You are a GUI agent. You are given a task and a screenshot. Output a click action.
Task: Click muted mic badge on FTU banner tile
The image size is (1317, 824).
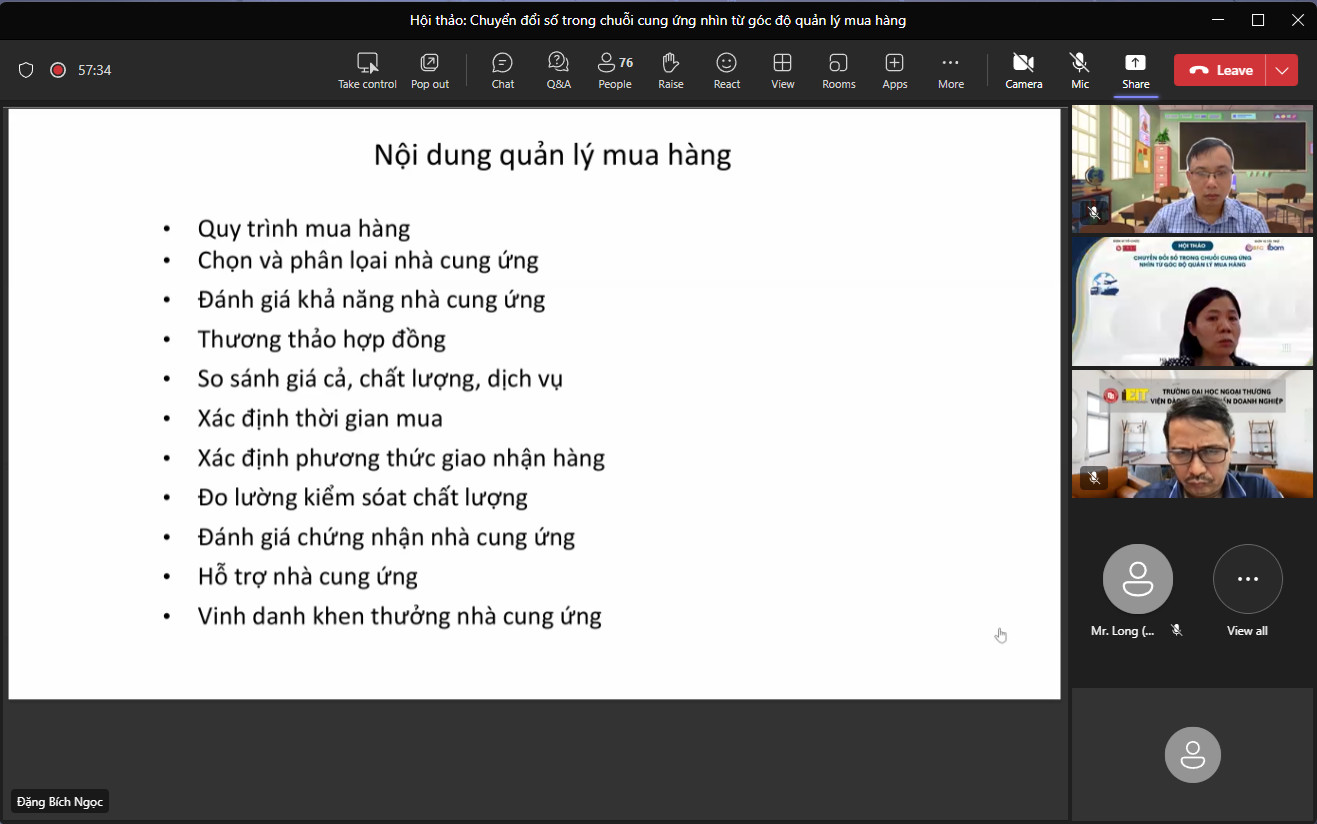coord(1094,478)
